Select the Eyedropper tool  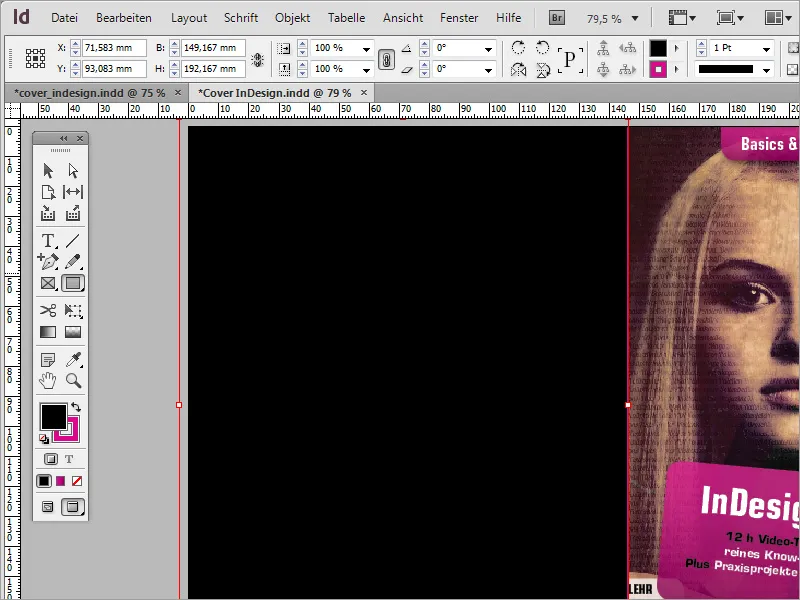74,360
